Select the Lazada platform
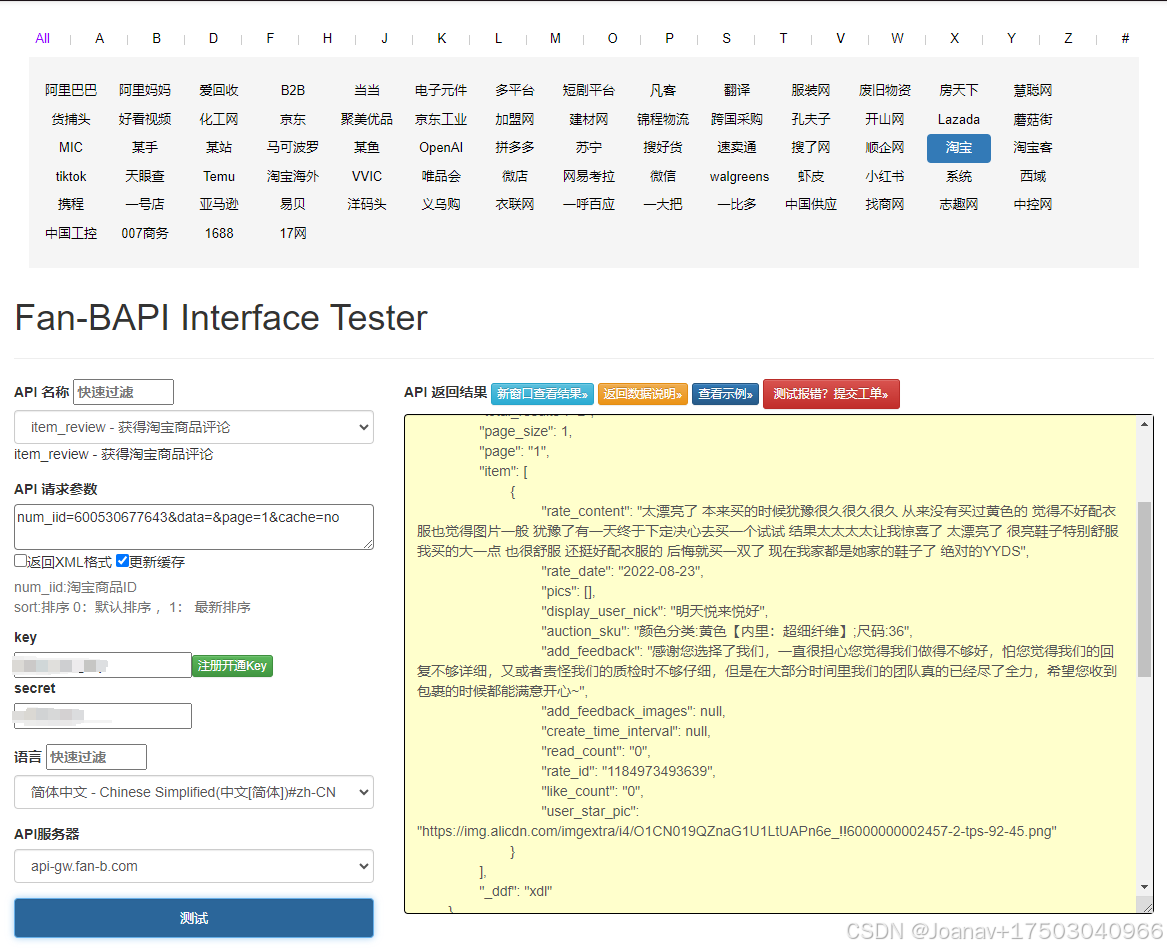Viewport: 1167px width, 951px height. click(x=959, y=119)
